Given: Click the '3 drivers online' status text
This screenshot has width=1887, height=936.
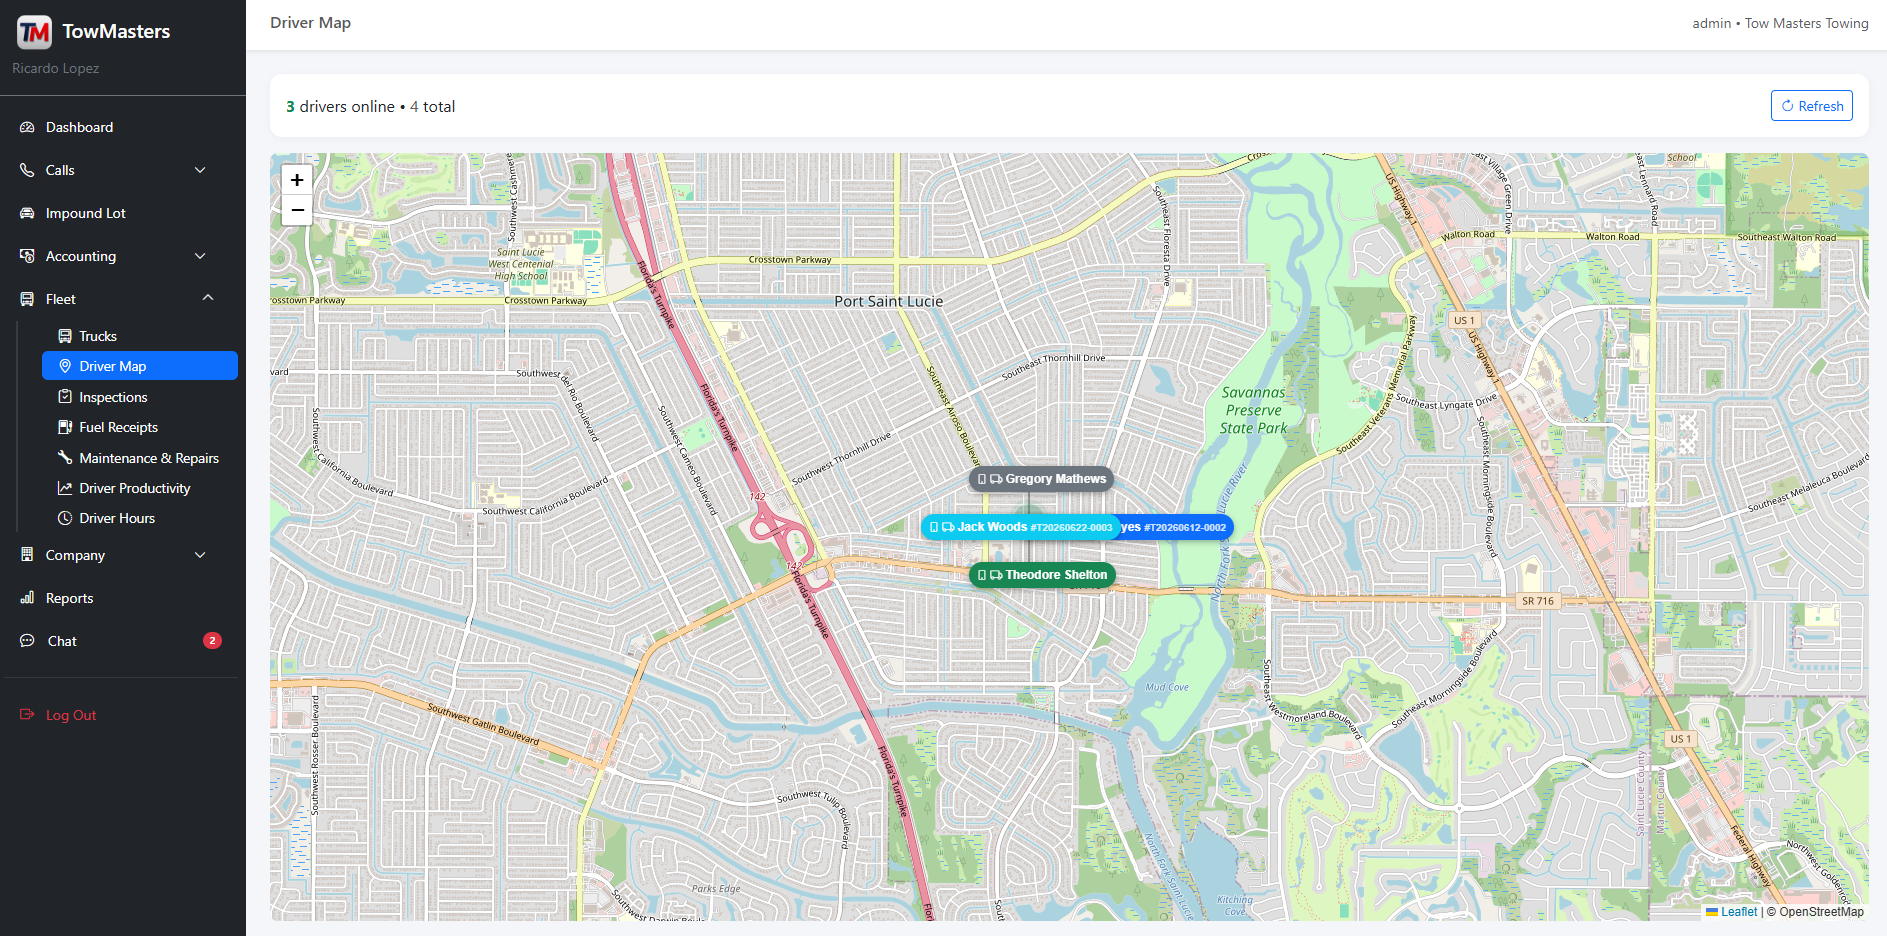Looking at the screenshot, I should [x=340, y=106].
